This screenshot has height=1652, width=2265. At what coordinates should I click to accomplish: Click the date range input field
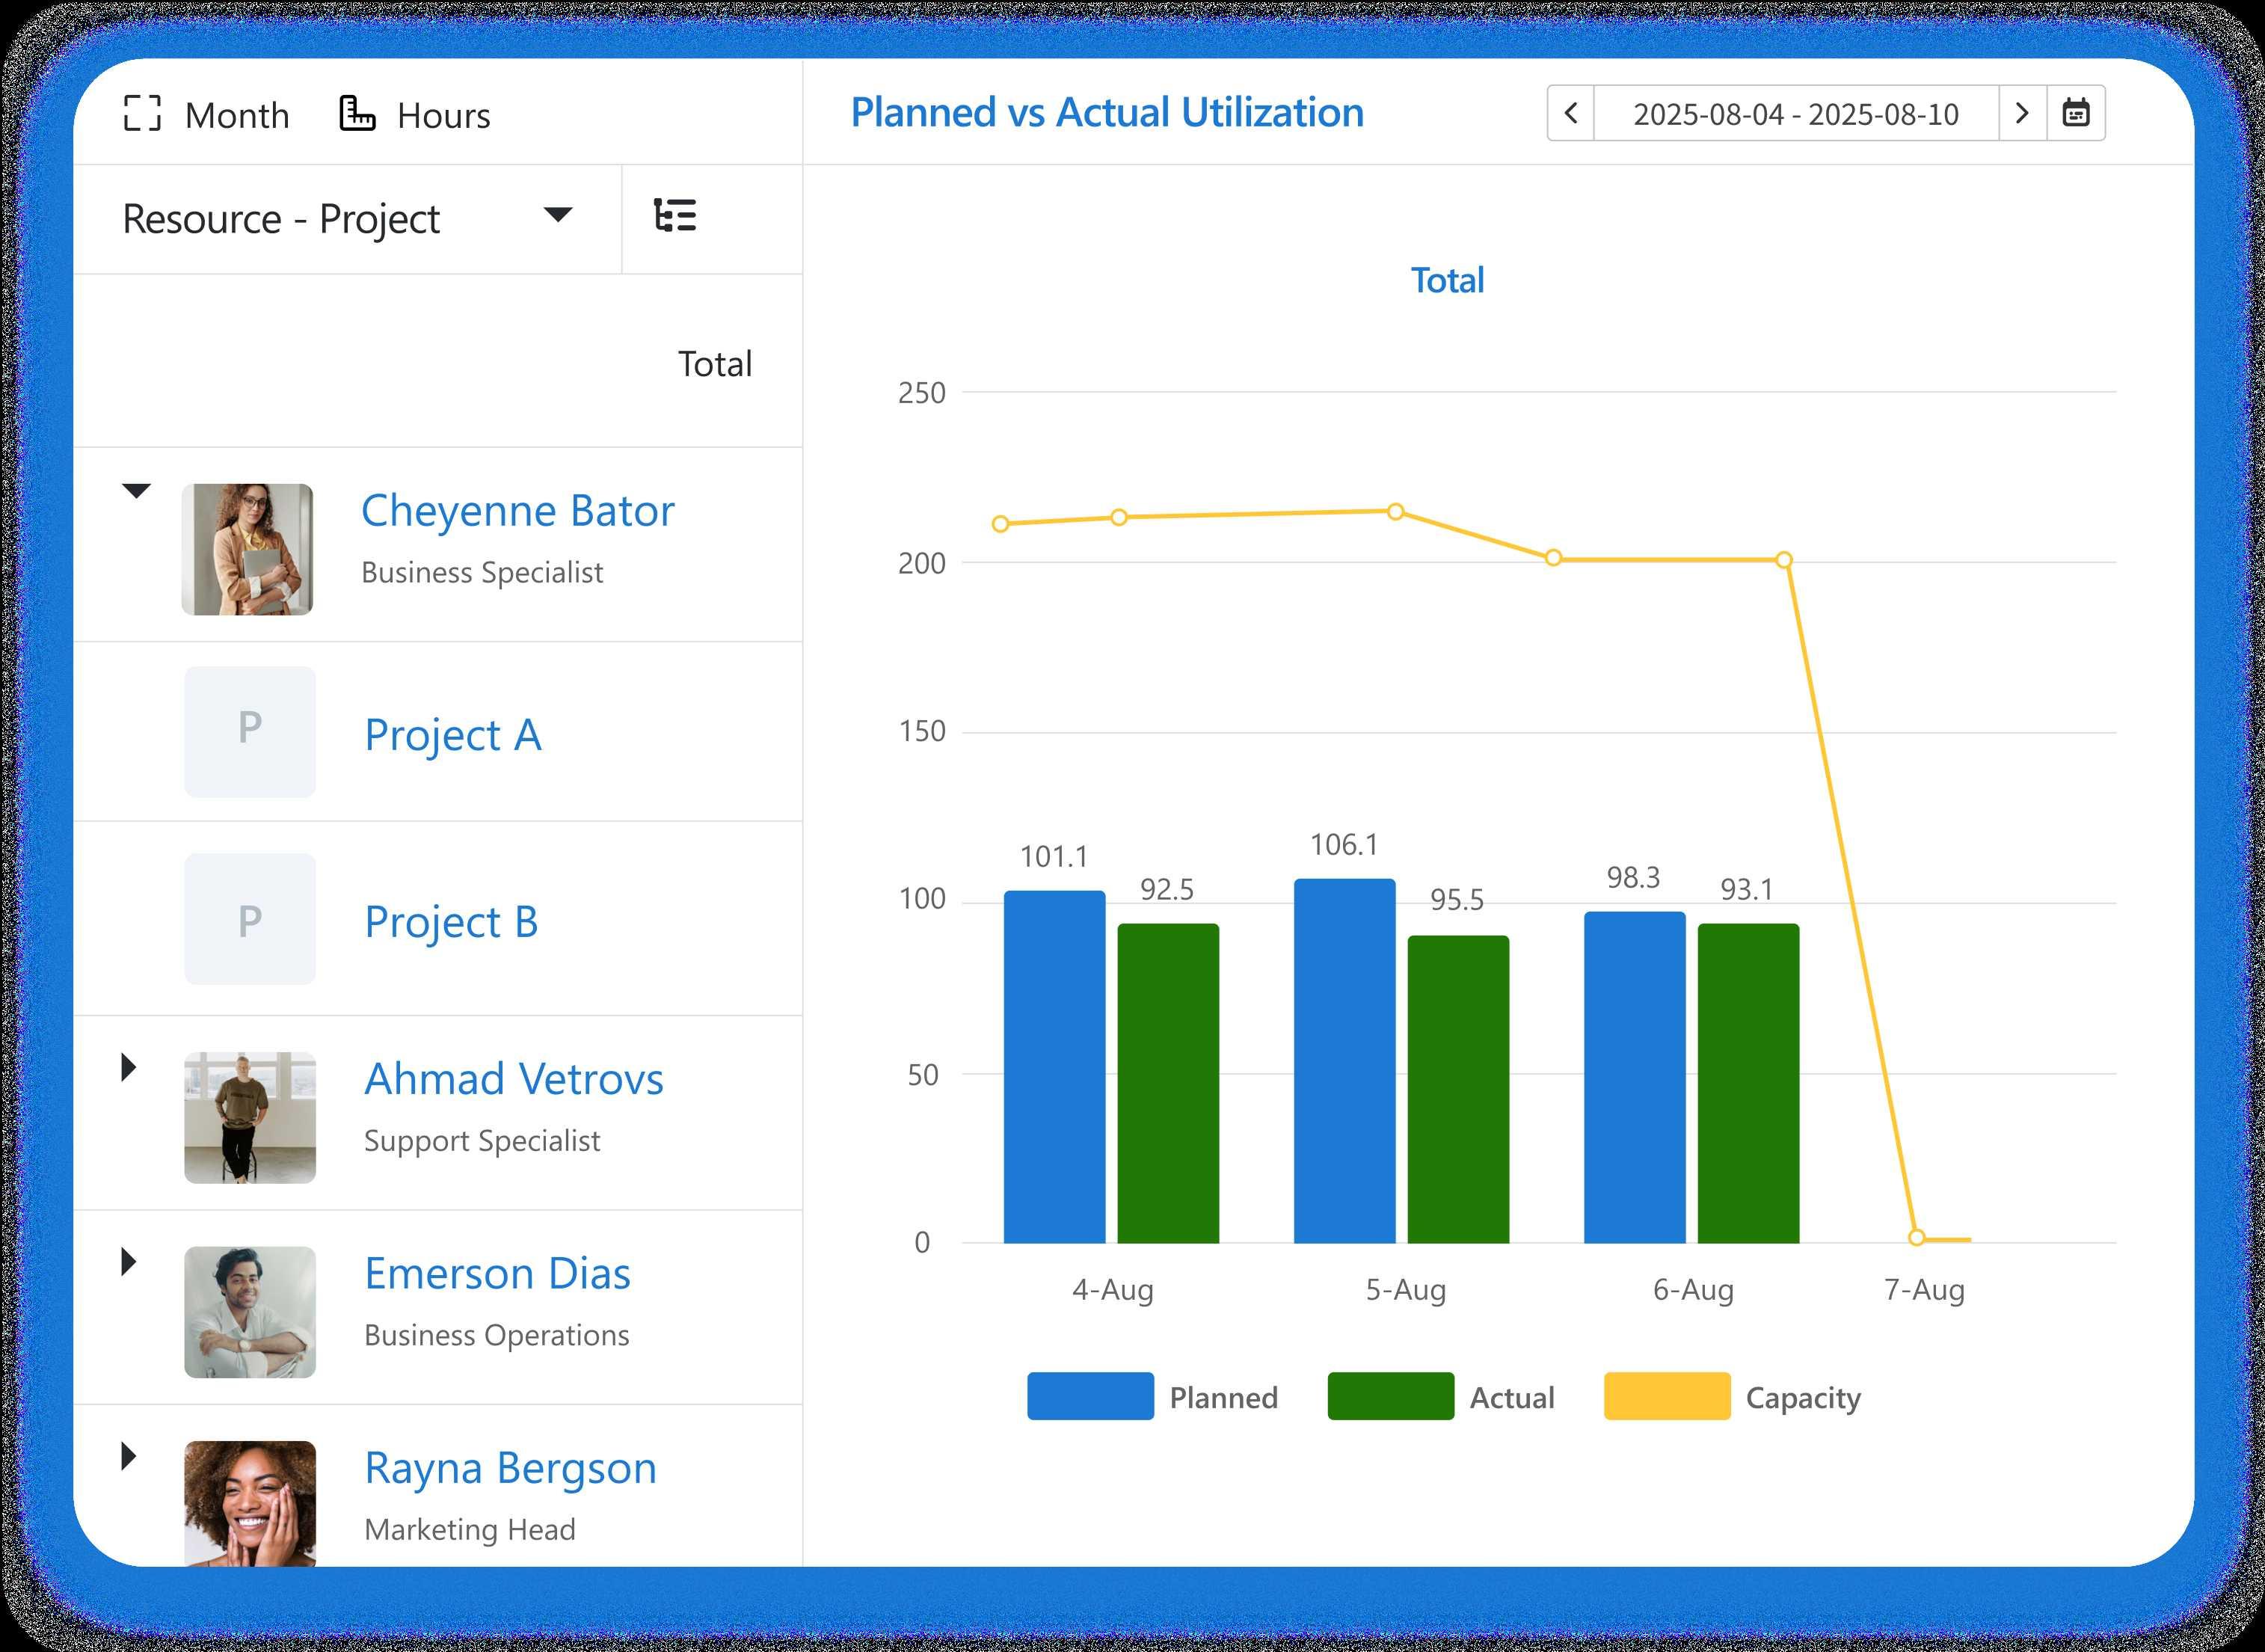(x=1796, y=114)
